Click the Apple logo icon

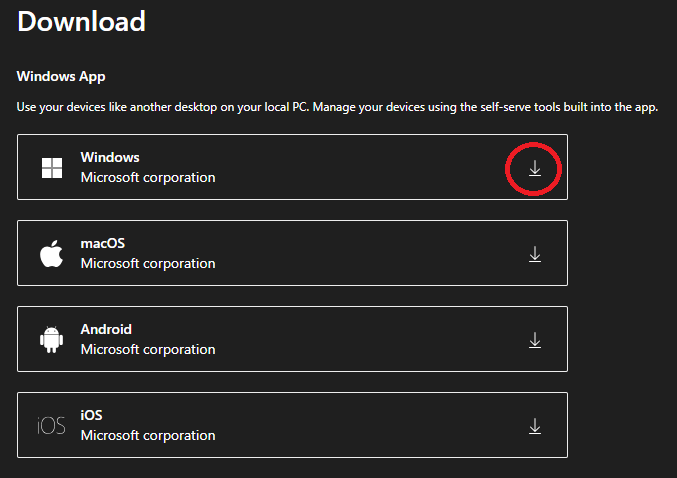point(51,253)
